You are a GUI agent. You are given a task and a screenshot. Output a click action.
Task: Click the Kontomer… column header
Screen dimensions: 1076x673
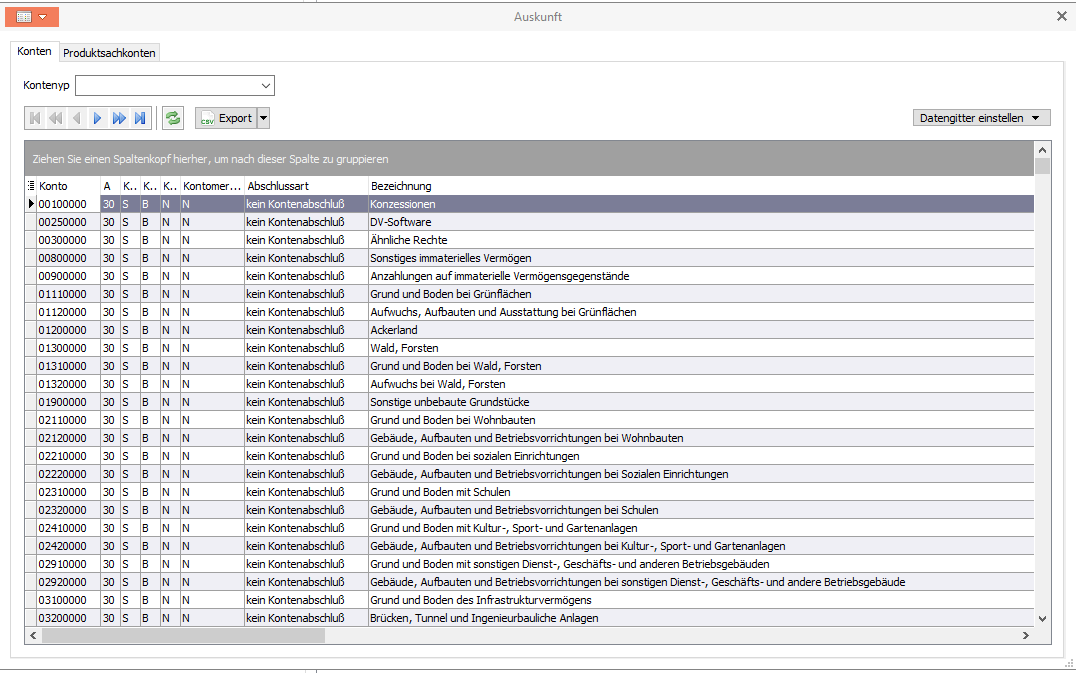pyautogui.click(x=212, y=186)
